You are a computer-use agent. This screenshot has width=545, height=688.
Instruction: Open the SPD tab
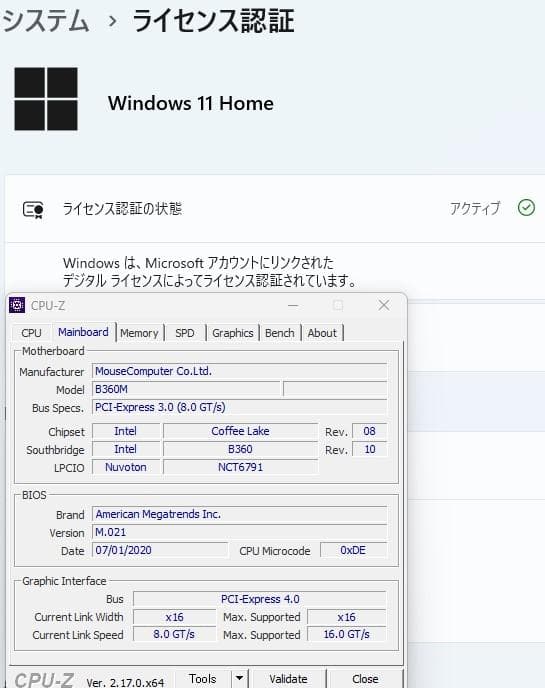[185, 333]
